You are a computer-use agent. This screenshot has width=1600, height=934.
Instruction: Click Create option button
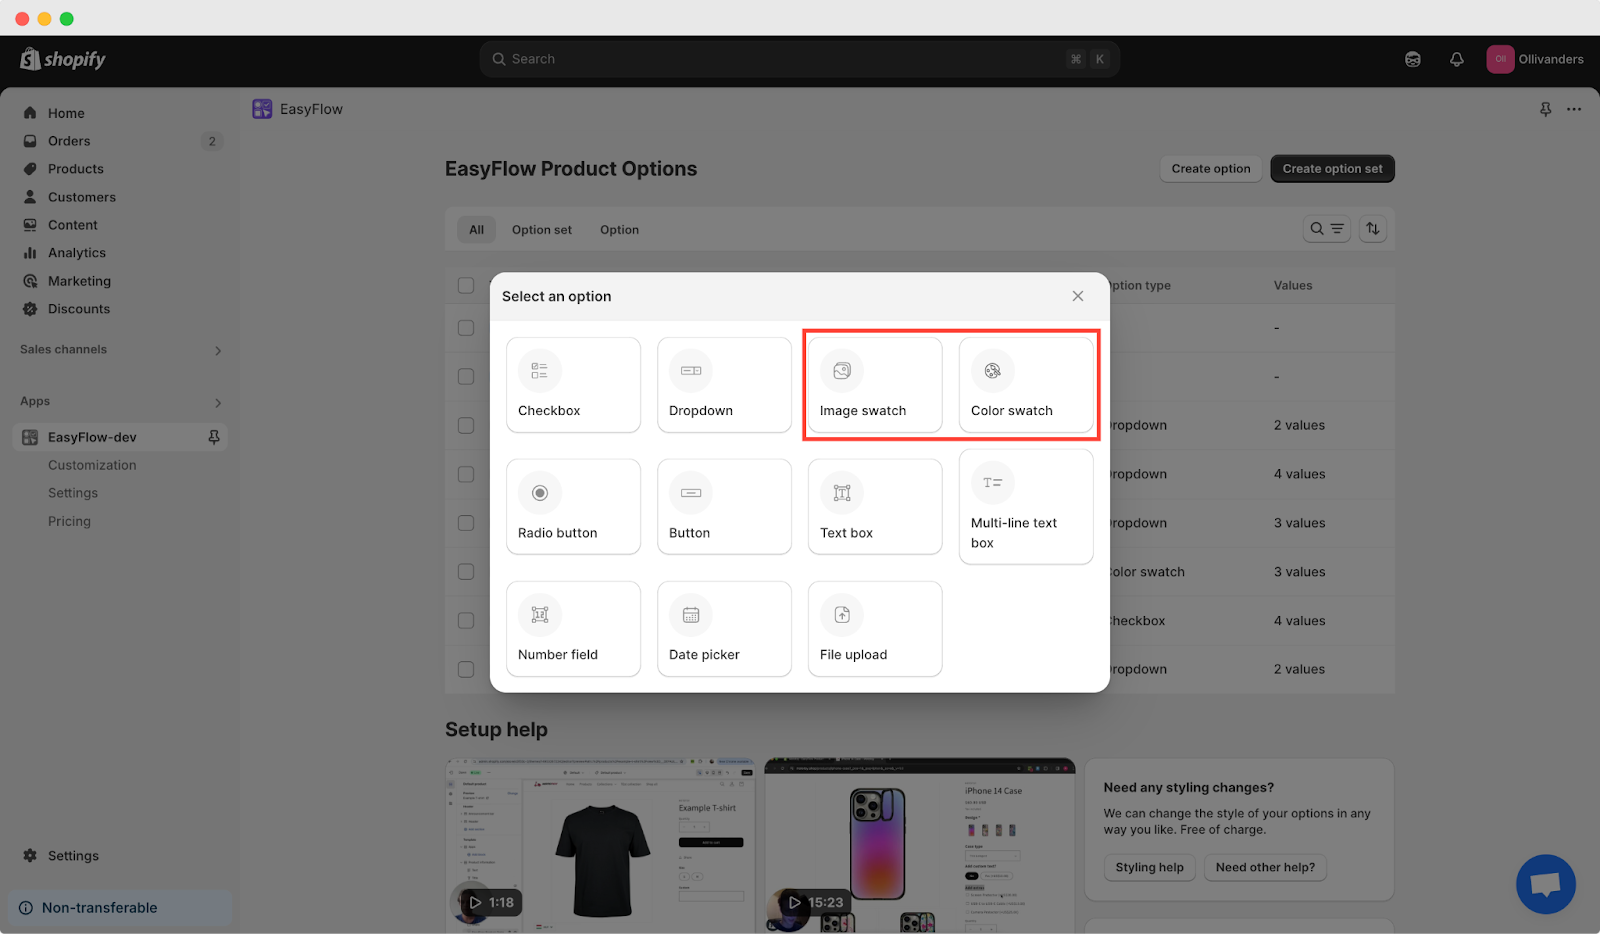coord(1211,169)
